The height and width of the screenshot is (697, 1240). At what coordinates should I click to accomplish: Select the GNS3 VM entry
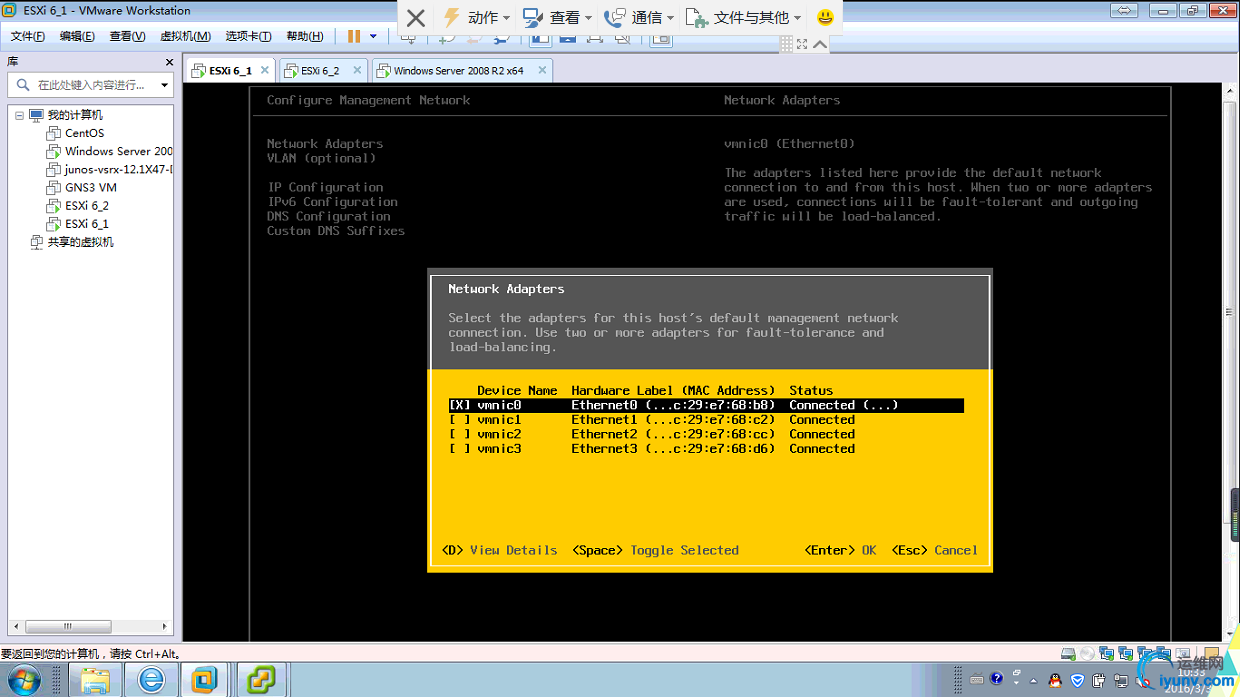point(91,187)
